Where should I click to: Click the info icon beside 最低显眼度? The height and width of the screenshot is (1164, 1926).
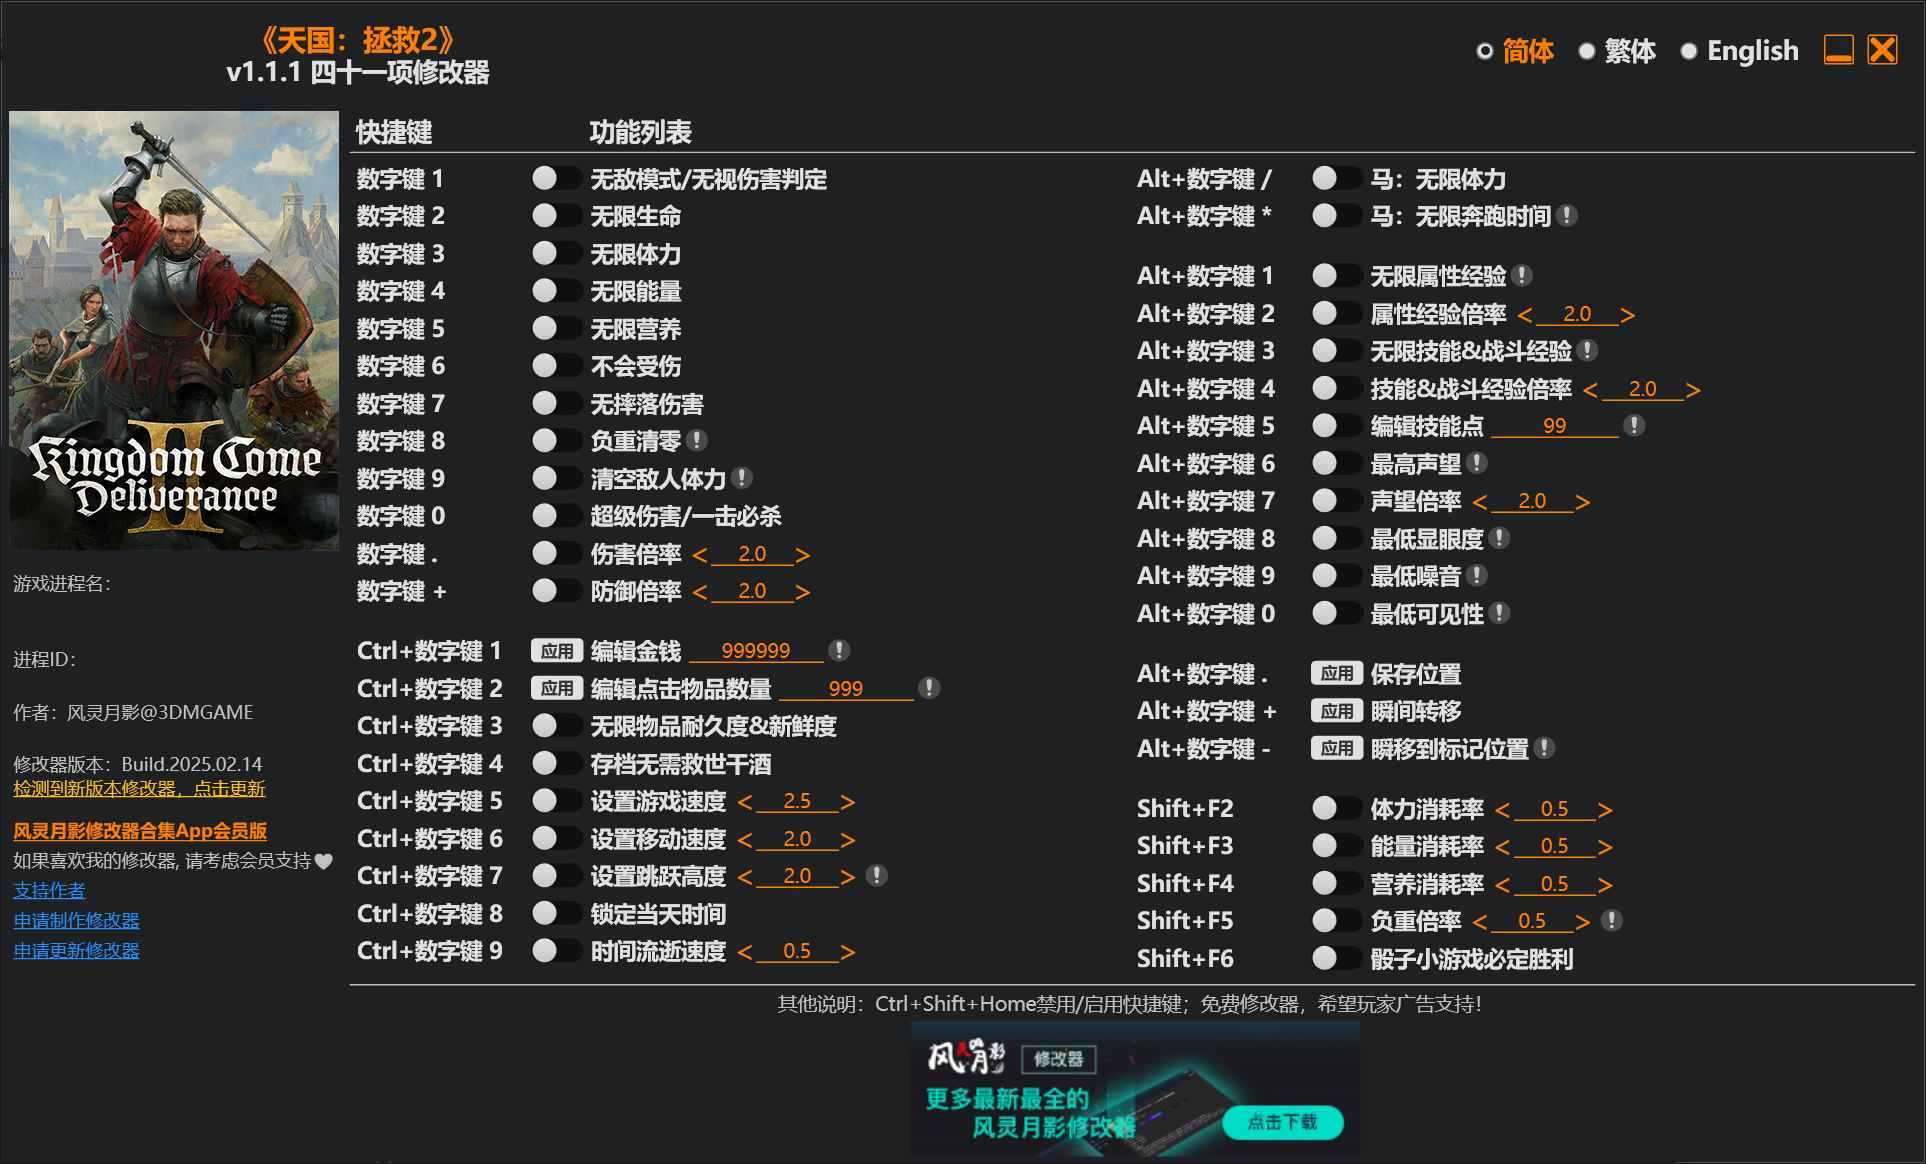click(x=1498, y=538)
